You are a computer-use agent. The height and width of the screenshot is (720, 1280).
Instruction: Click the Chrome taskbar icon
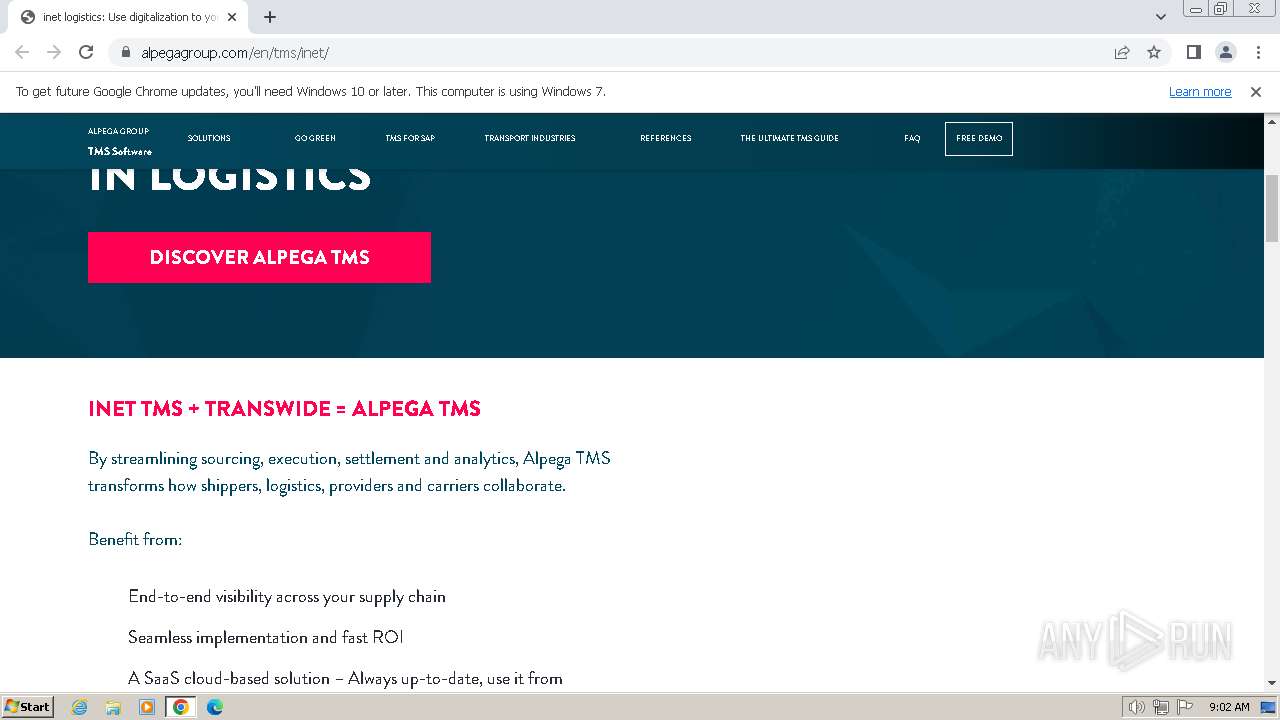181,707
